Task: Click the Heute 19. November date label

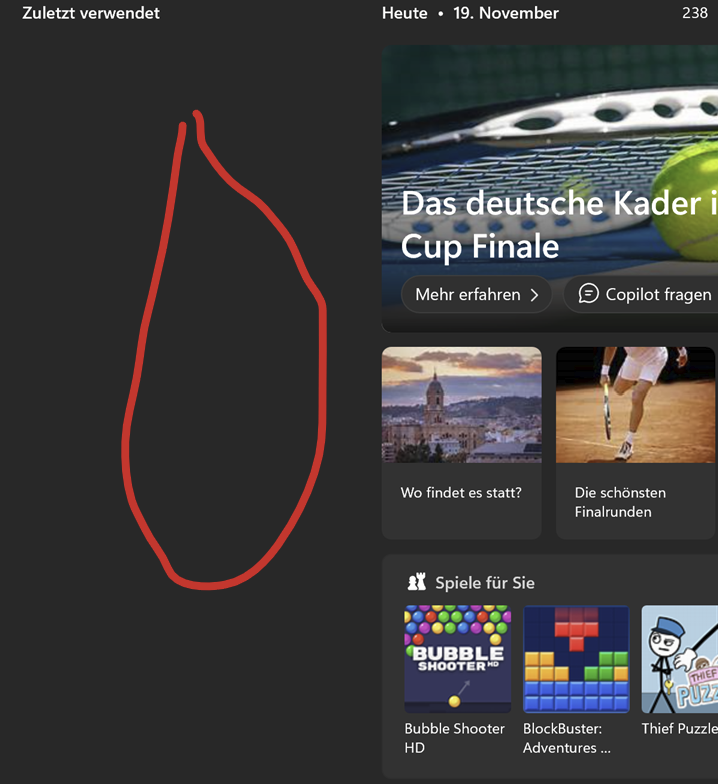Action: coord(470,13)
